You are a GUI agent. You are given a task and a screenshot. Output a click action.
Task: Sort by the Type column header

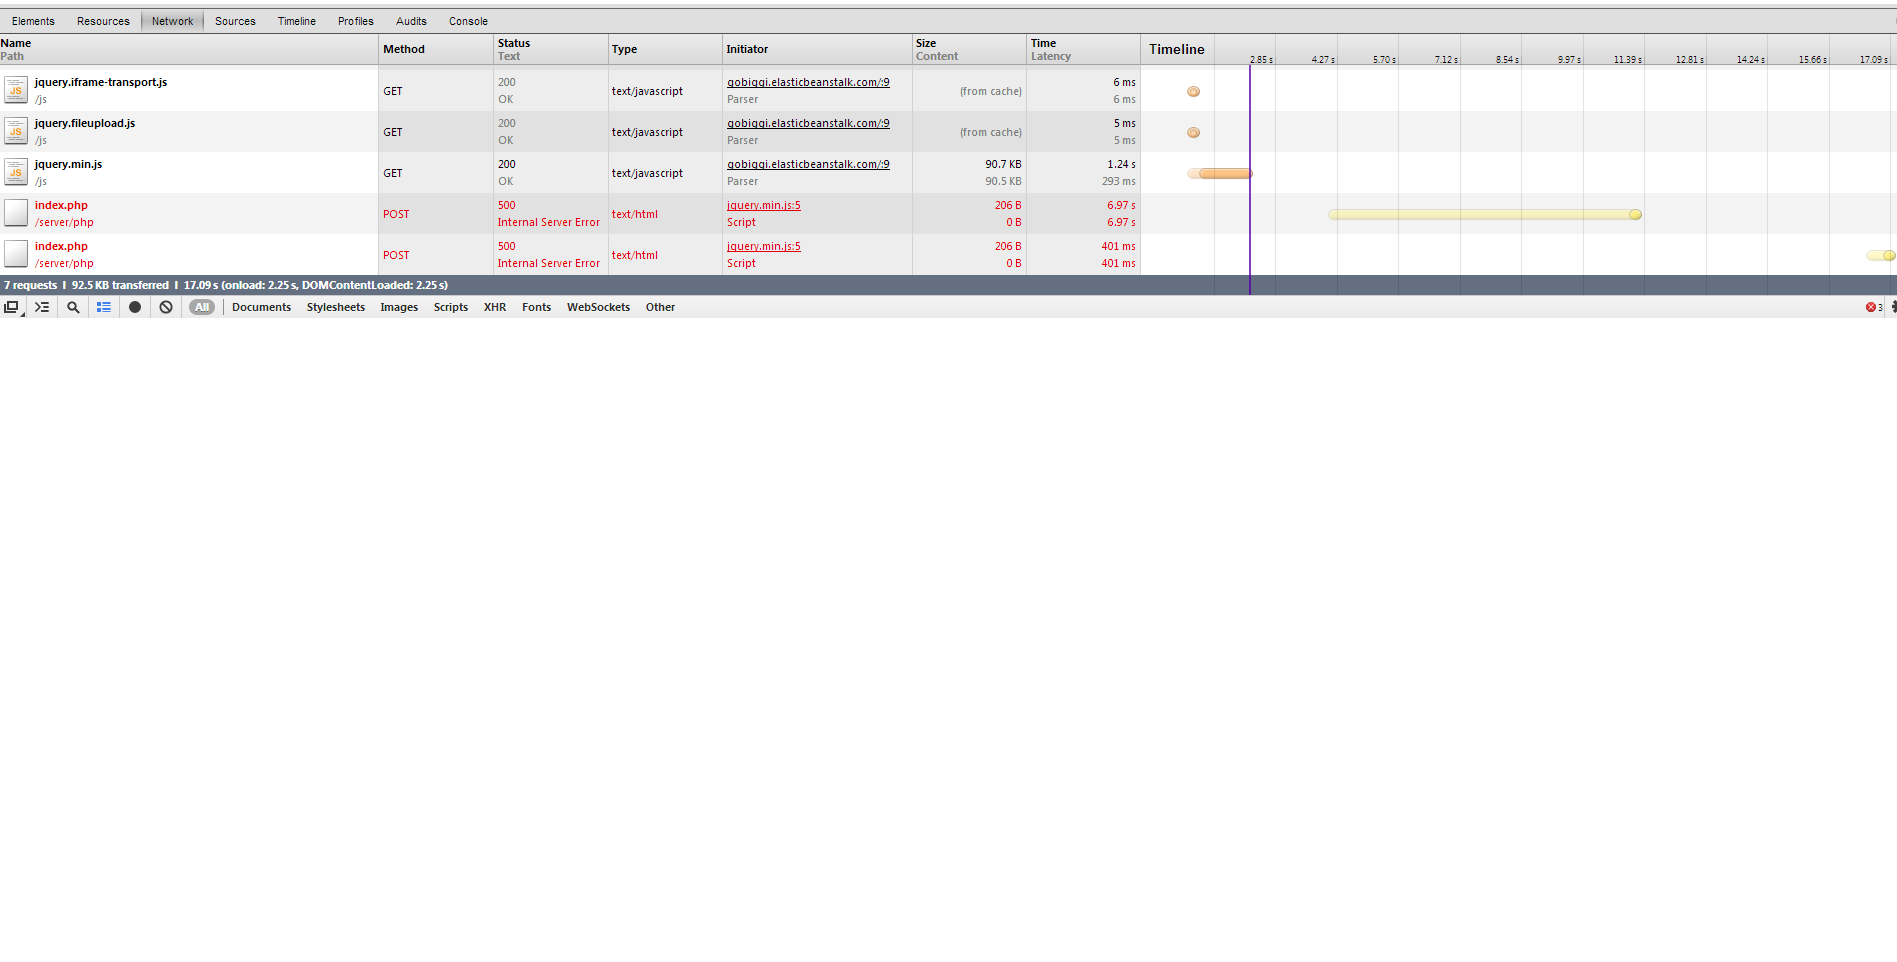pyautogui.click(x=665, y=49)
